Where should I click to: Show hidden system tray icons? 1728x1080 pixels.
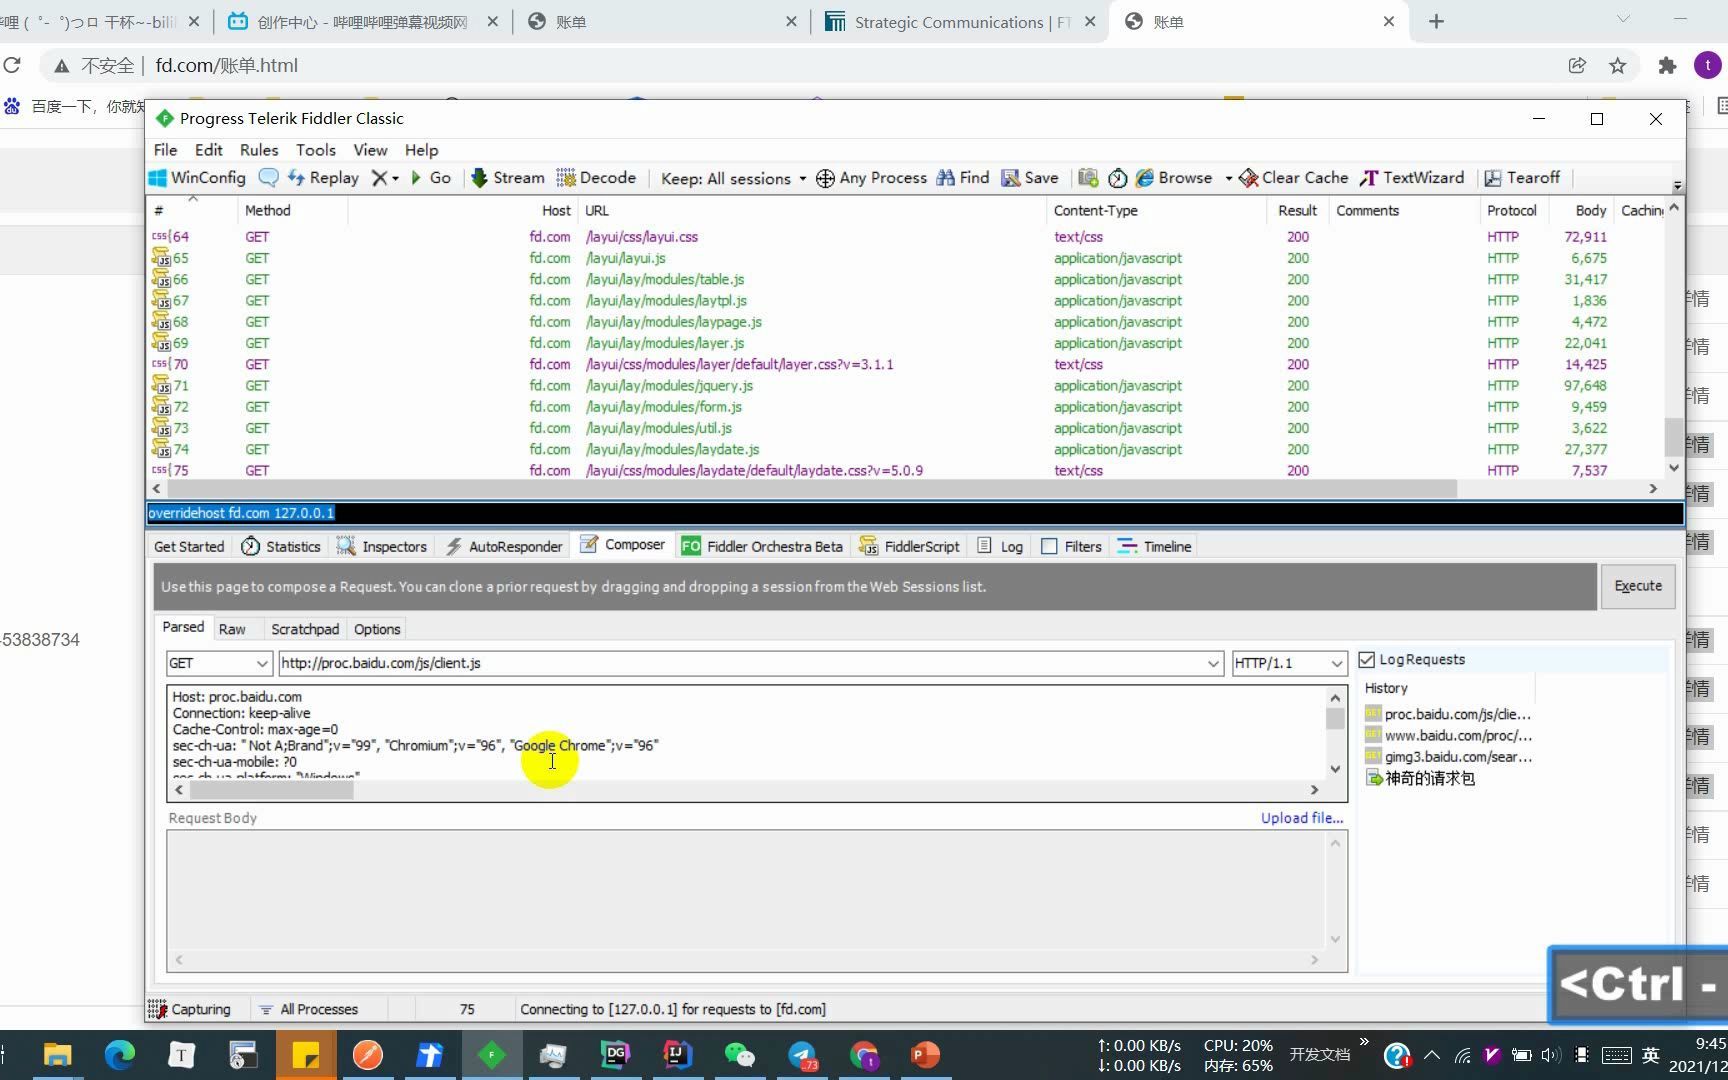tap(1431, 1055)
